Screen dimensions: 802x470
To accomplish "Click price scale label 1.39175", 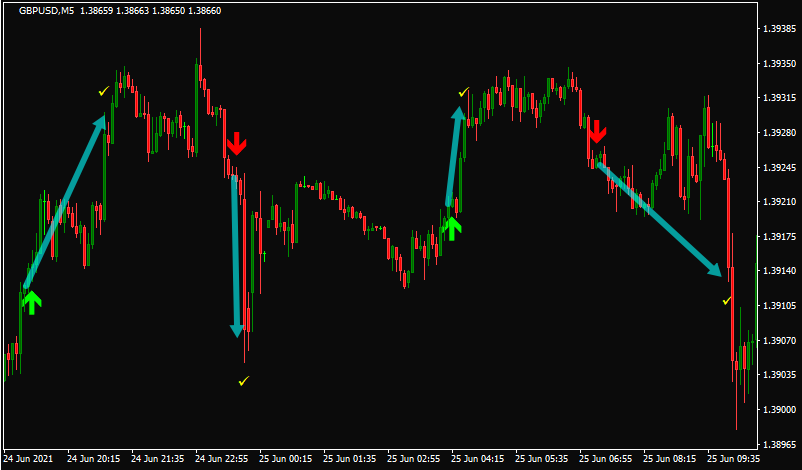I will (x=779, y=236).
